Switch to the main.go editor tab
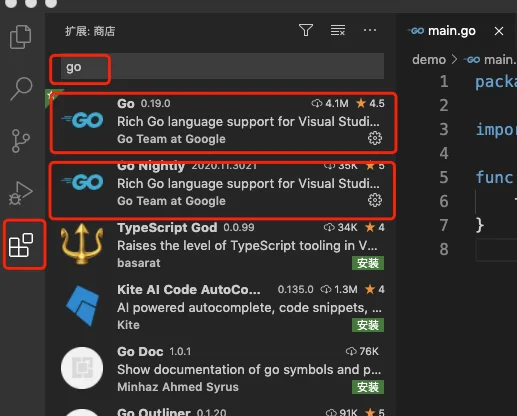Image resolution: width=517 pixels, height=416 pixels. pos(443,31)
